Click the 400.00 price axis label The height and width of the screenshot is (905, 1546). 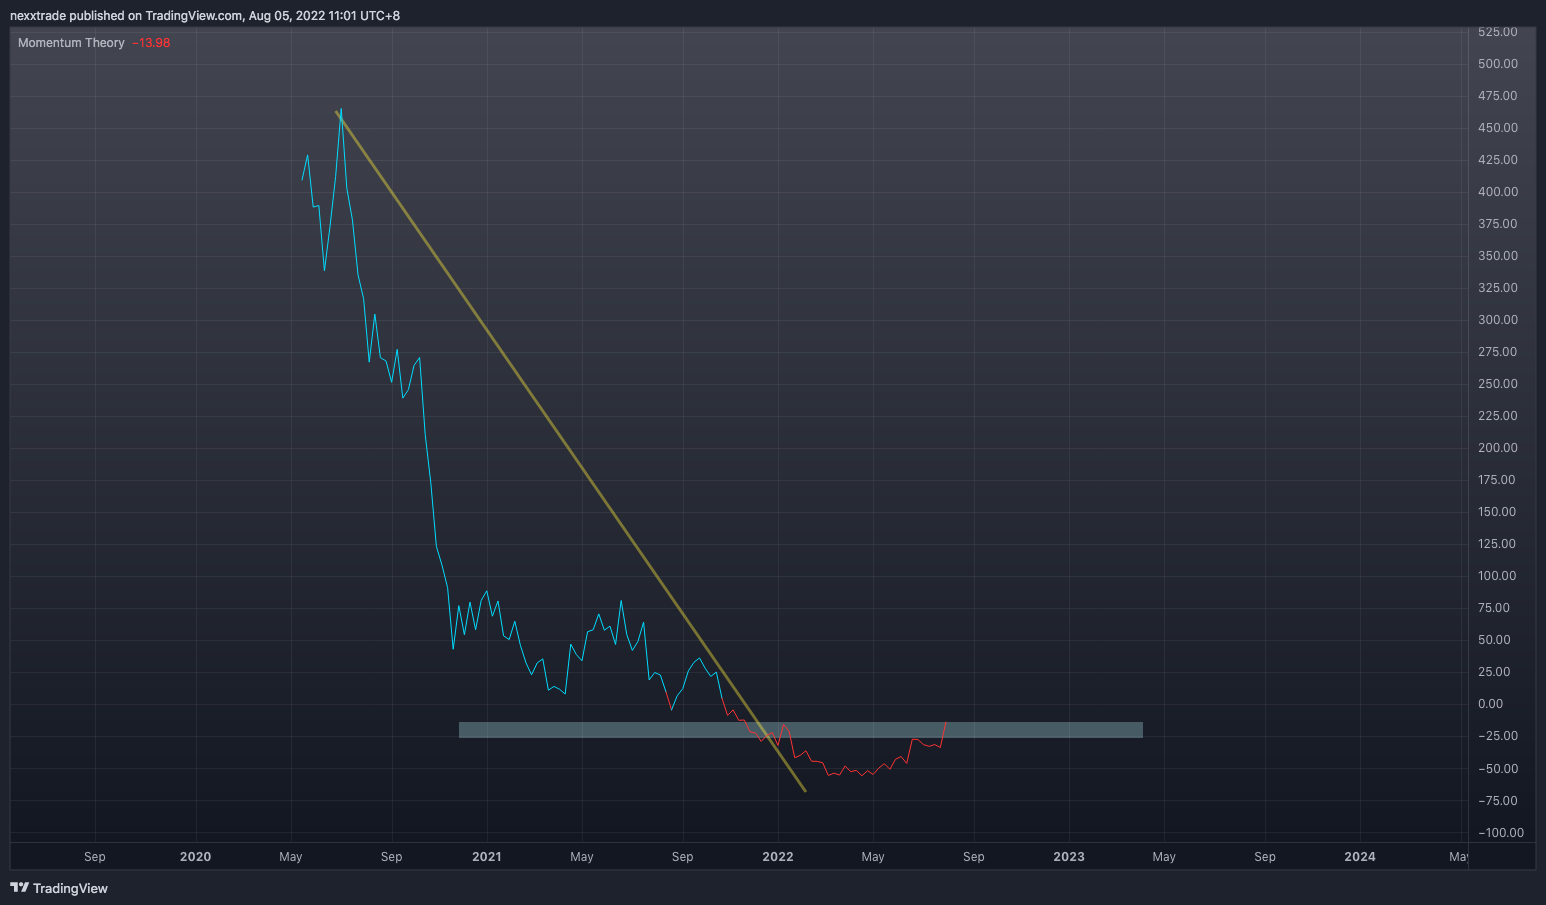(1497, 192)
